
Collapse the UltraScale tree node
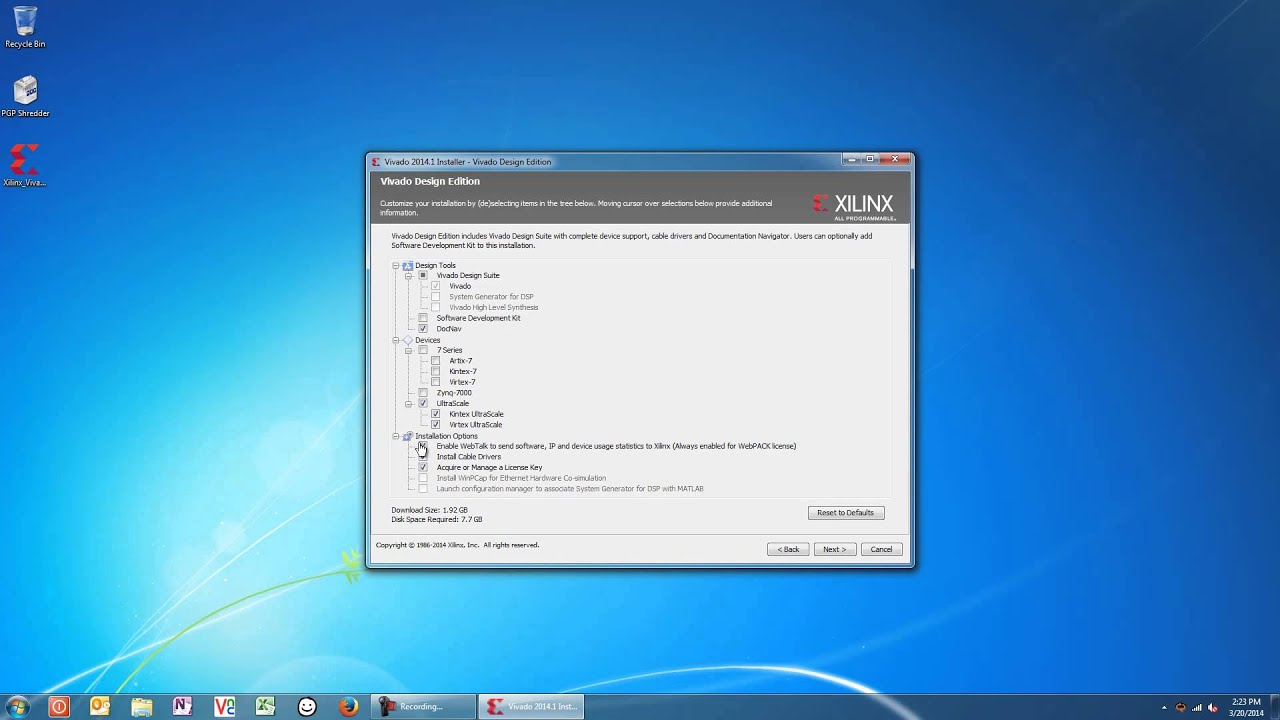click(408, 403)
